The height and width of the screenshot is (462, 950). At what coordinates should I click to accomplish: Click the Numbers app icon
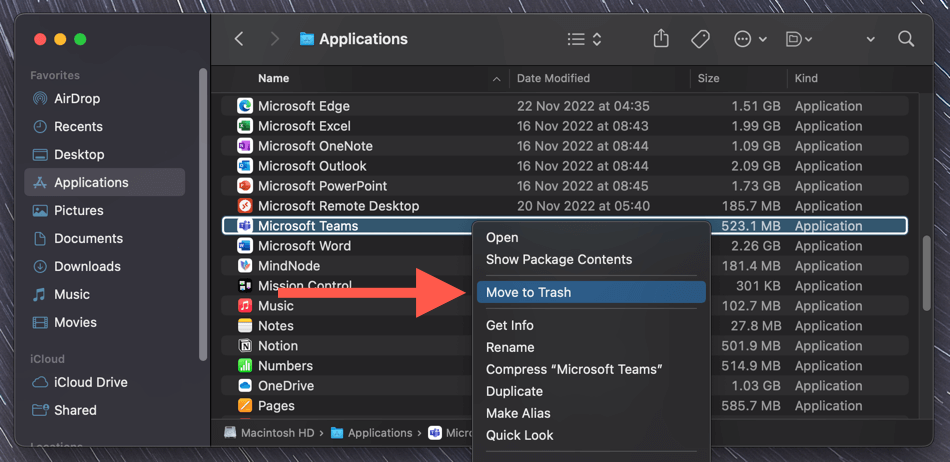coord(245,366)
